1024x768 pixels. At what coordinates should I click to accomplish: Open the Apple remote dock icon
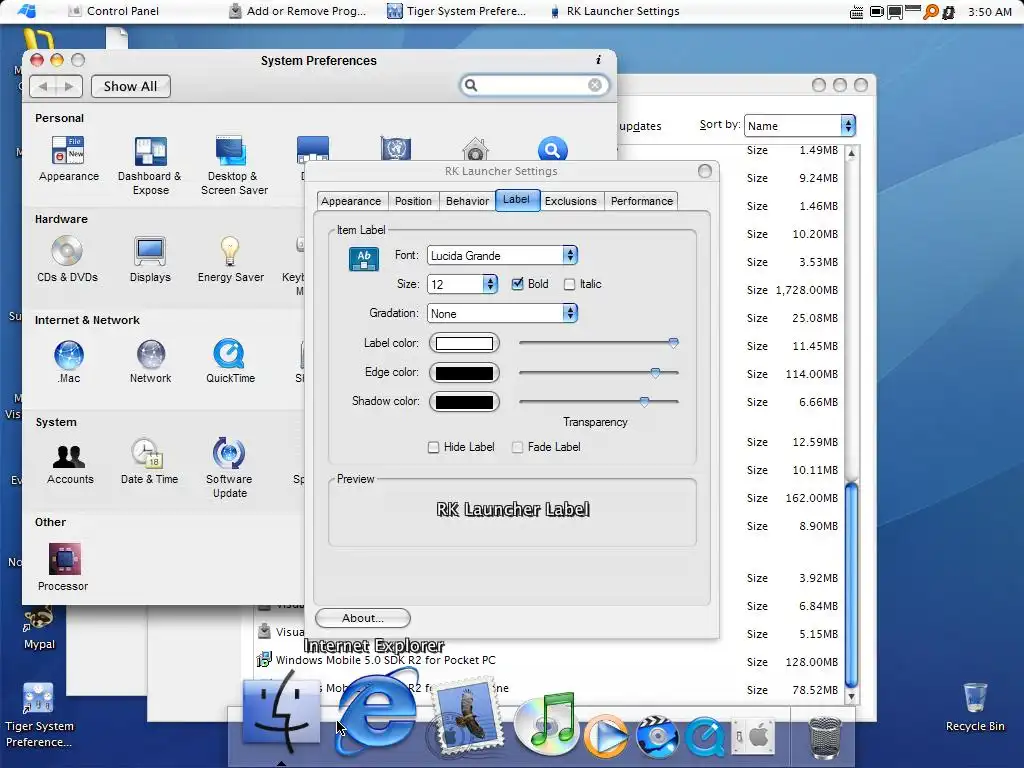tap(752, 737)
